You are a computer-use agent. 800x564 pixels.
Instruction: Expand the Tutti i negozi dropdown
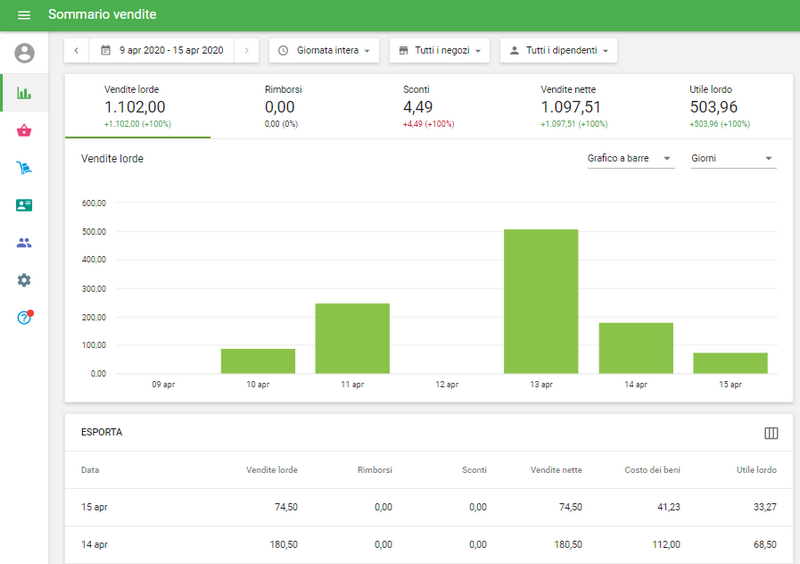(440, 50)
